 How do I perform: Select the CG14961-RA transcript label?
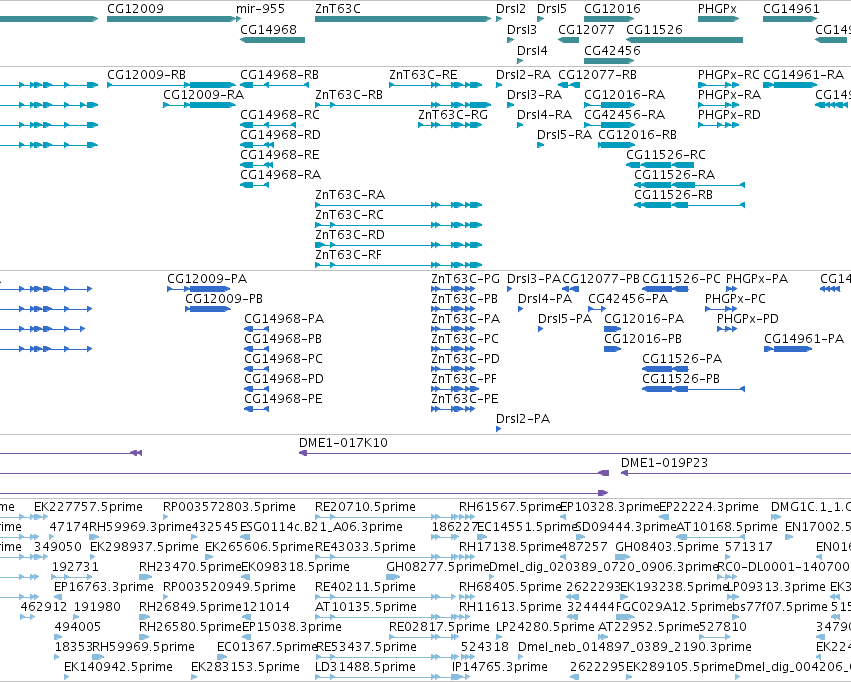pyautogui.click(x=804, y=75)
